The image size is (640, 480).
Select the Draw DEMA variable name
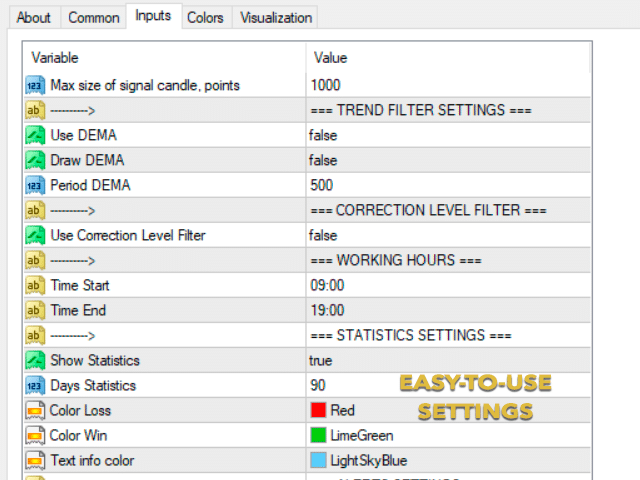[87, 160]
